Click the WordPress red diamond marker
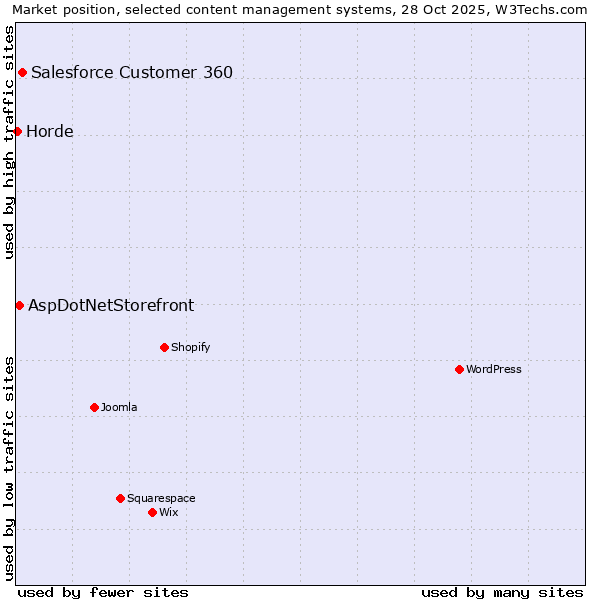This screenshot has width=600, height=600. coord(459,369)
